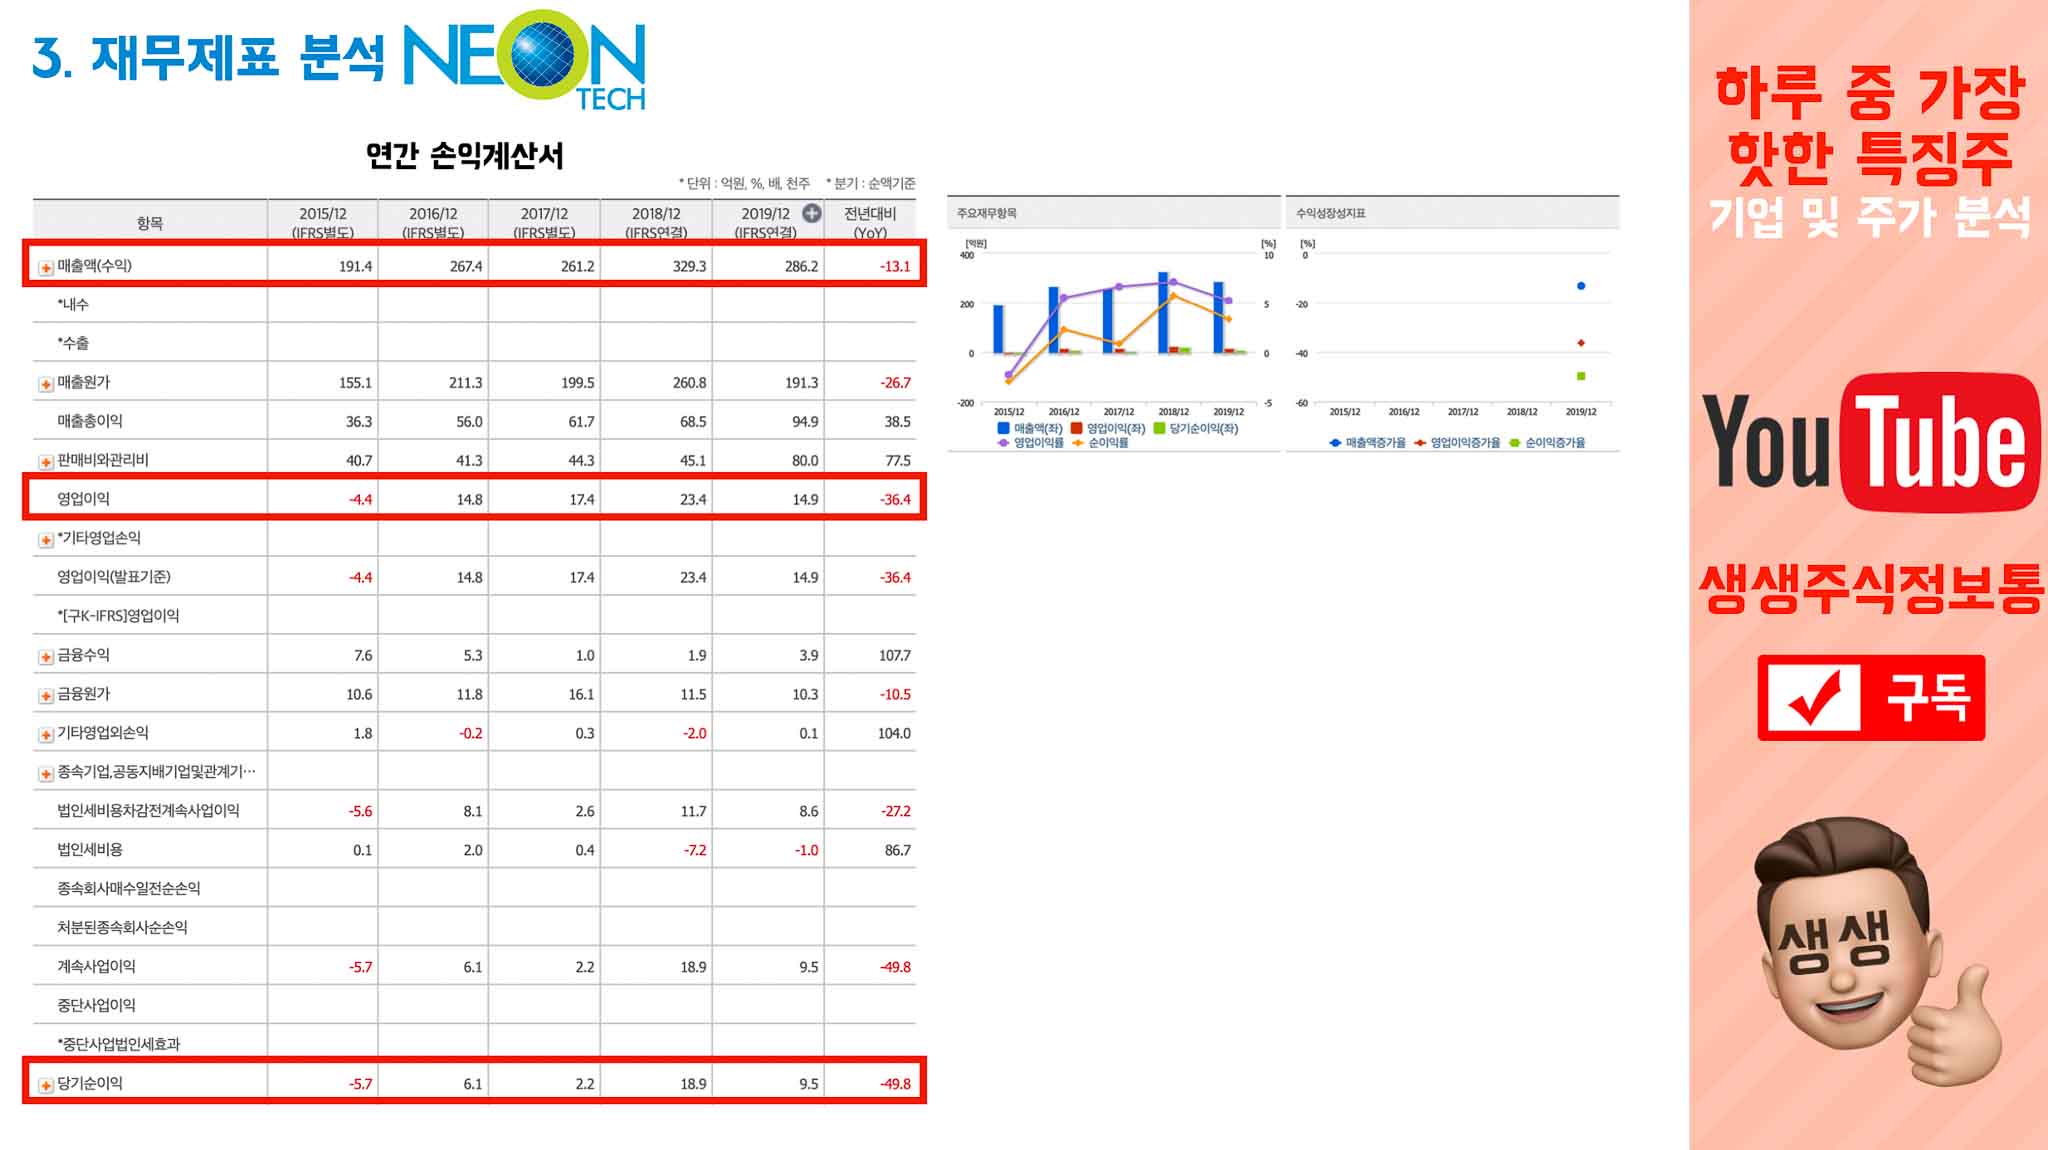Click the plus icon beside 2019/12 column
Viewport: 2048px width, 1150px height.
(x=812, y=213)
